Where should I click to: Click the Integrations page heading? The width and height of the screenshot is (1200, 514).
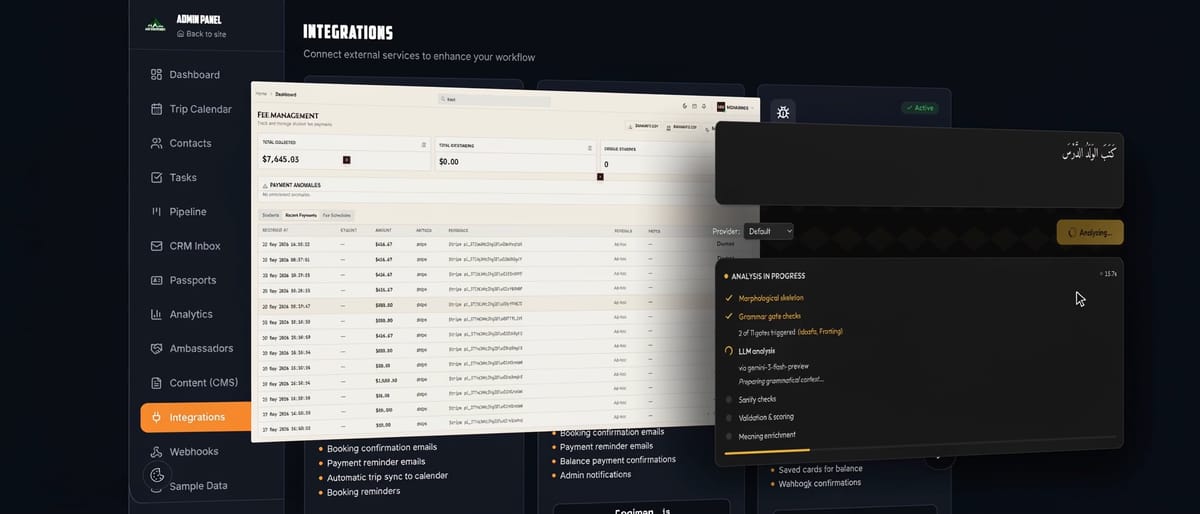pyautogui.click(x=348, y=33)
